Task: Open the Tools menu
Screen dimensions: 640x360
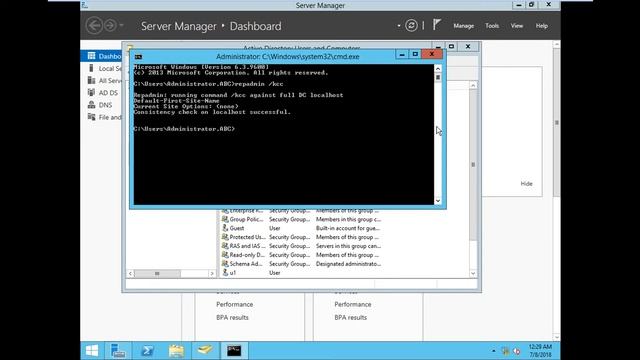Action: (x=492, y=26)
